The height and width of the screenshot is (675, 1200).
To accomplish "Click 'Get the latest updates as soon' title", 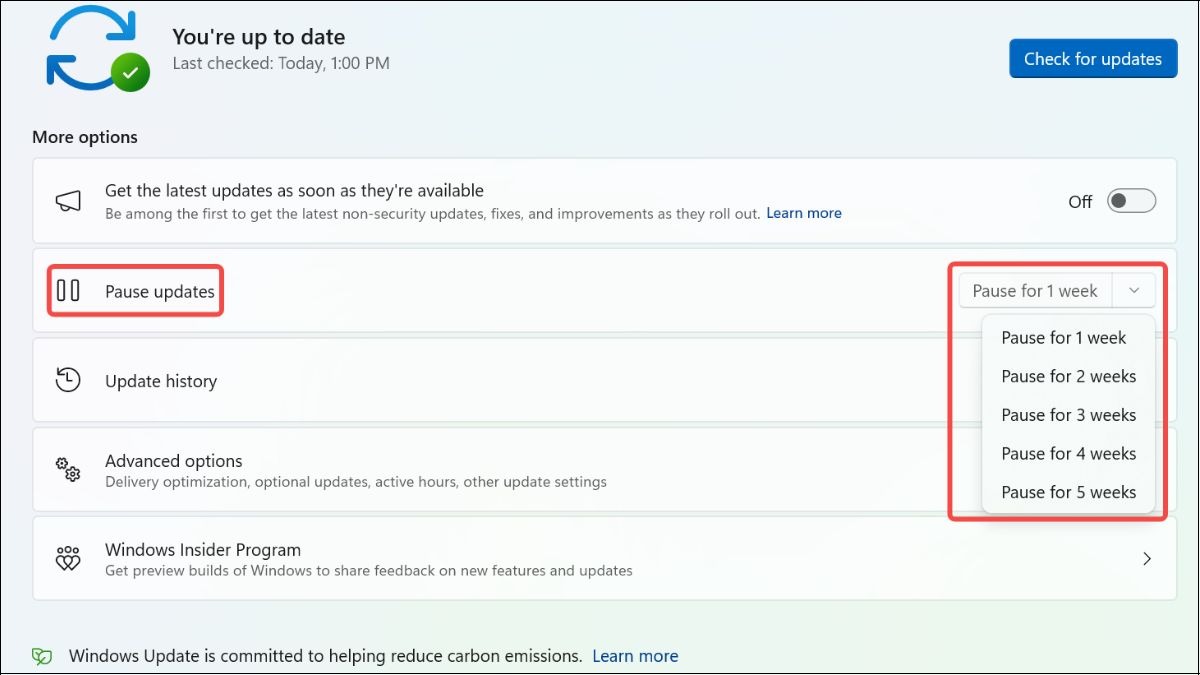I will click(x=294, y=190).
